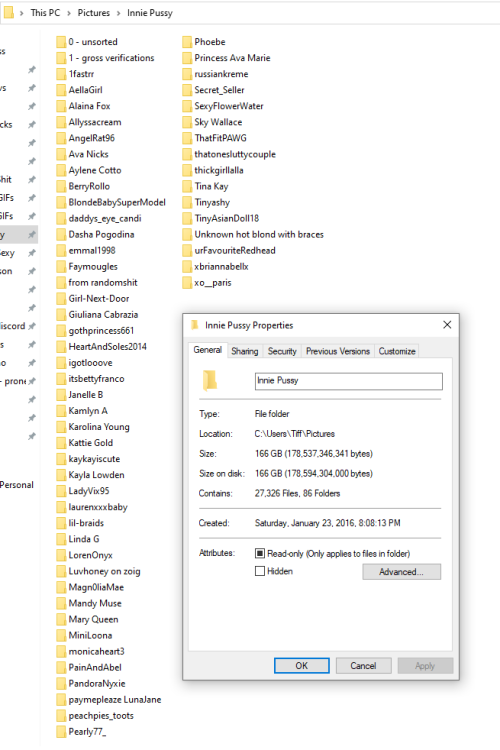Viewport: 500px width, 750px height.
Task: Switch to the Customize tab
Action: click(x=397, y=351)
